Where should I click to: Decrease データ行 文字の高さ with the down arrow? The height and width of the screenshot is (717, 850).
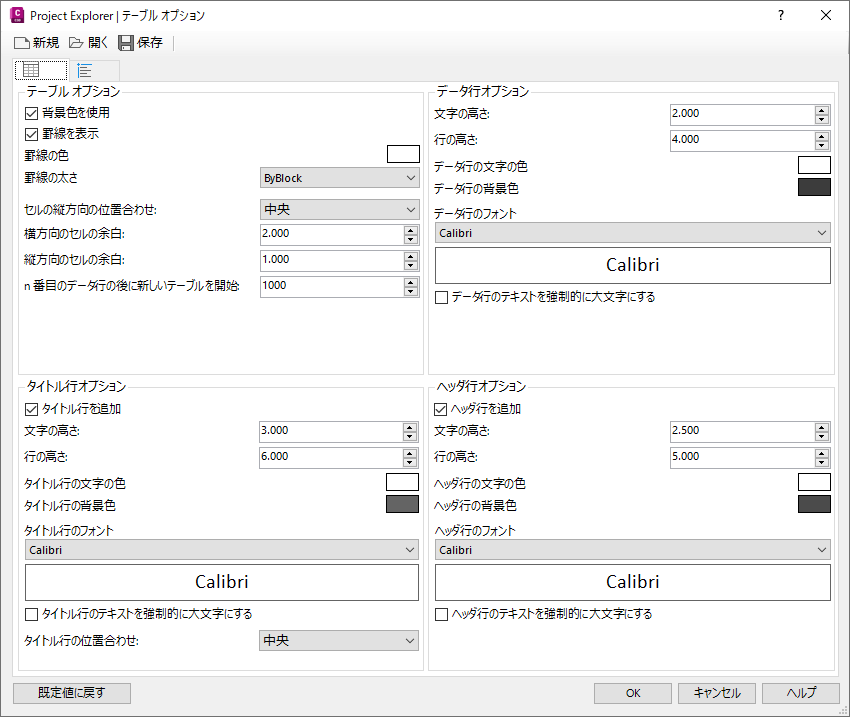(x=822, y=118)
